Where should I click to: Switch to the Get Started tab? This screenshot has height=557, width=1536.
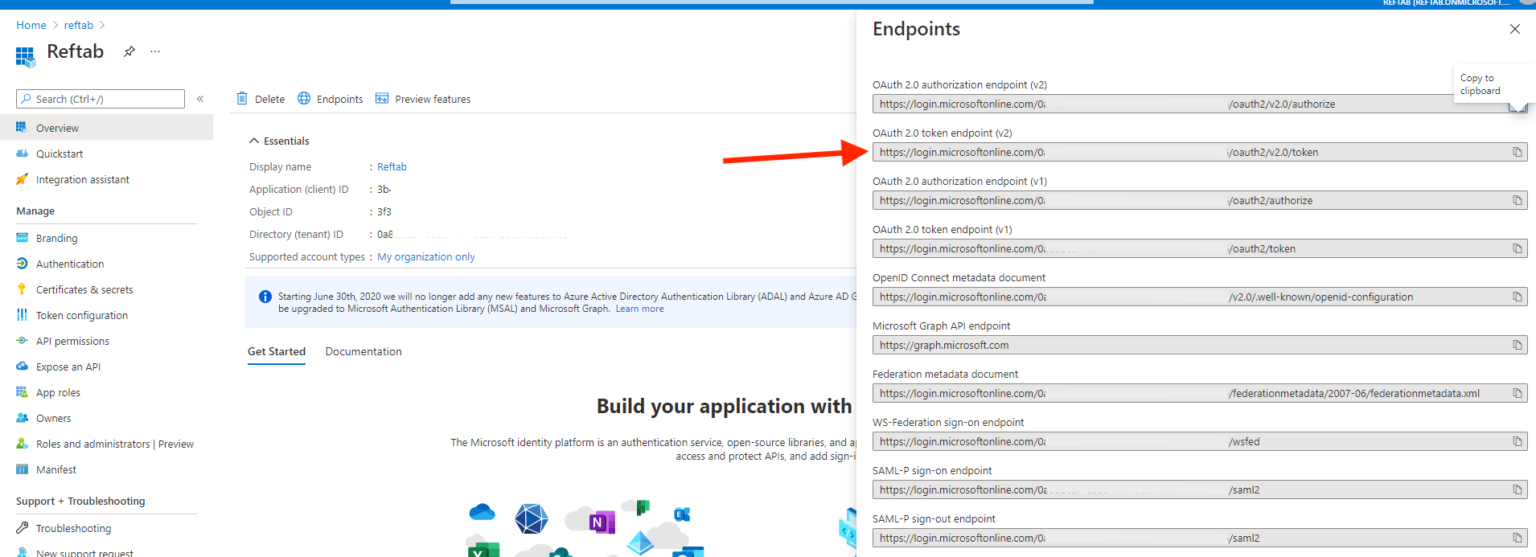277,352
